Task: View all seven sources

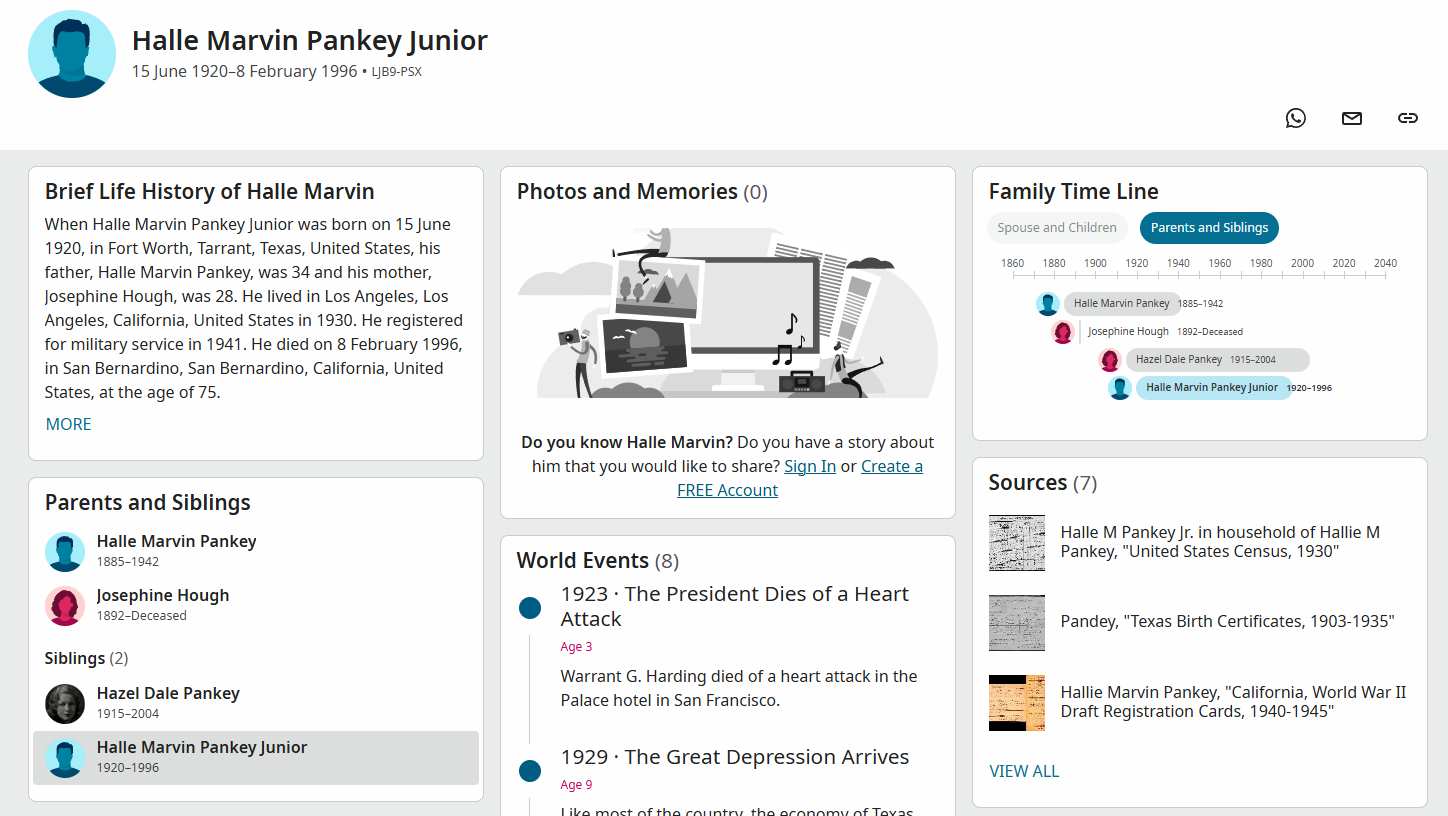Action: pyautogui.click(x=1024, y=771)
